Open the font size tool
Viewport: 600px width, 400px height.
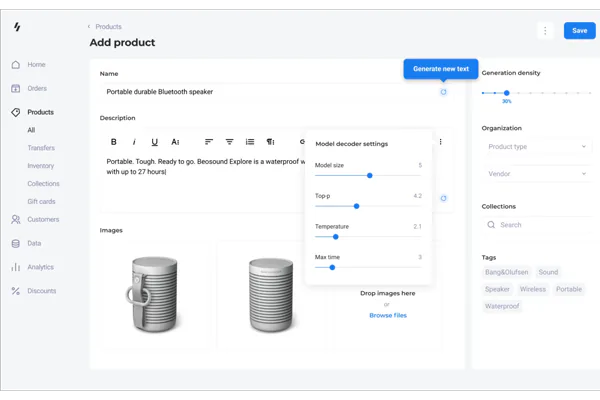[175, 142]
